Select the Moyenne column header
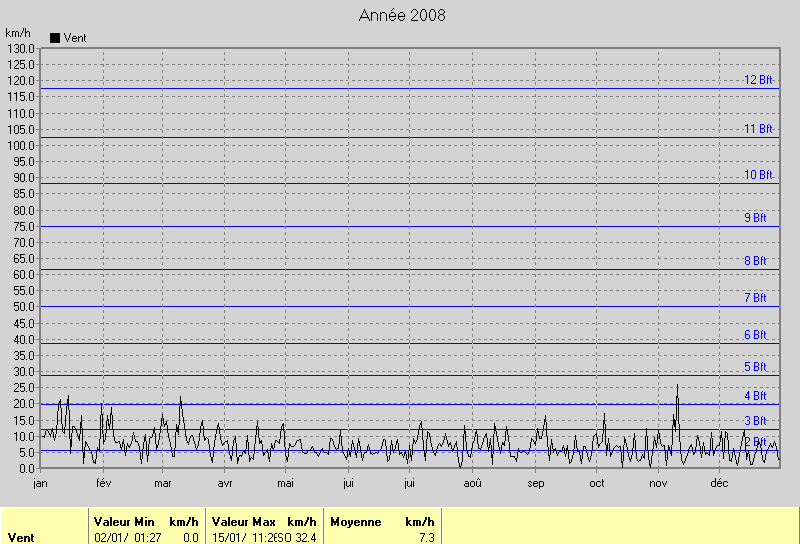Viewport: 800px width, 544px height. (356, 522)
